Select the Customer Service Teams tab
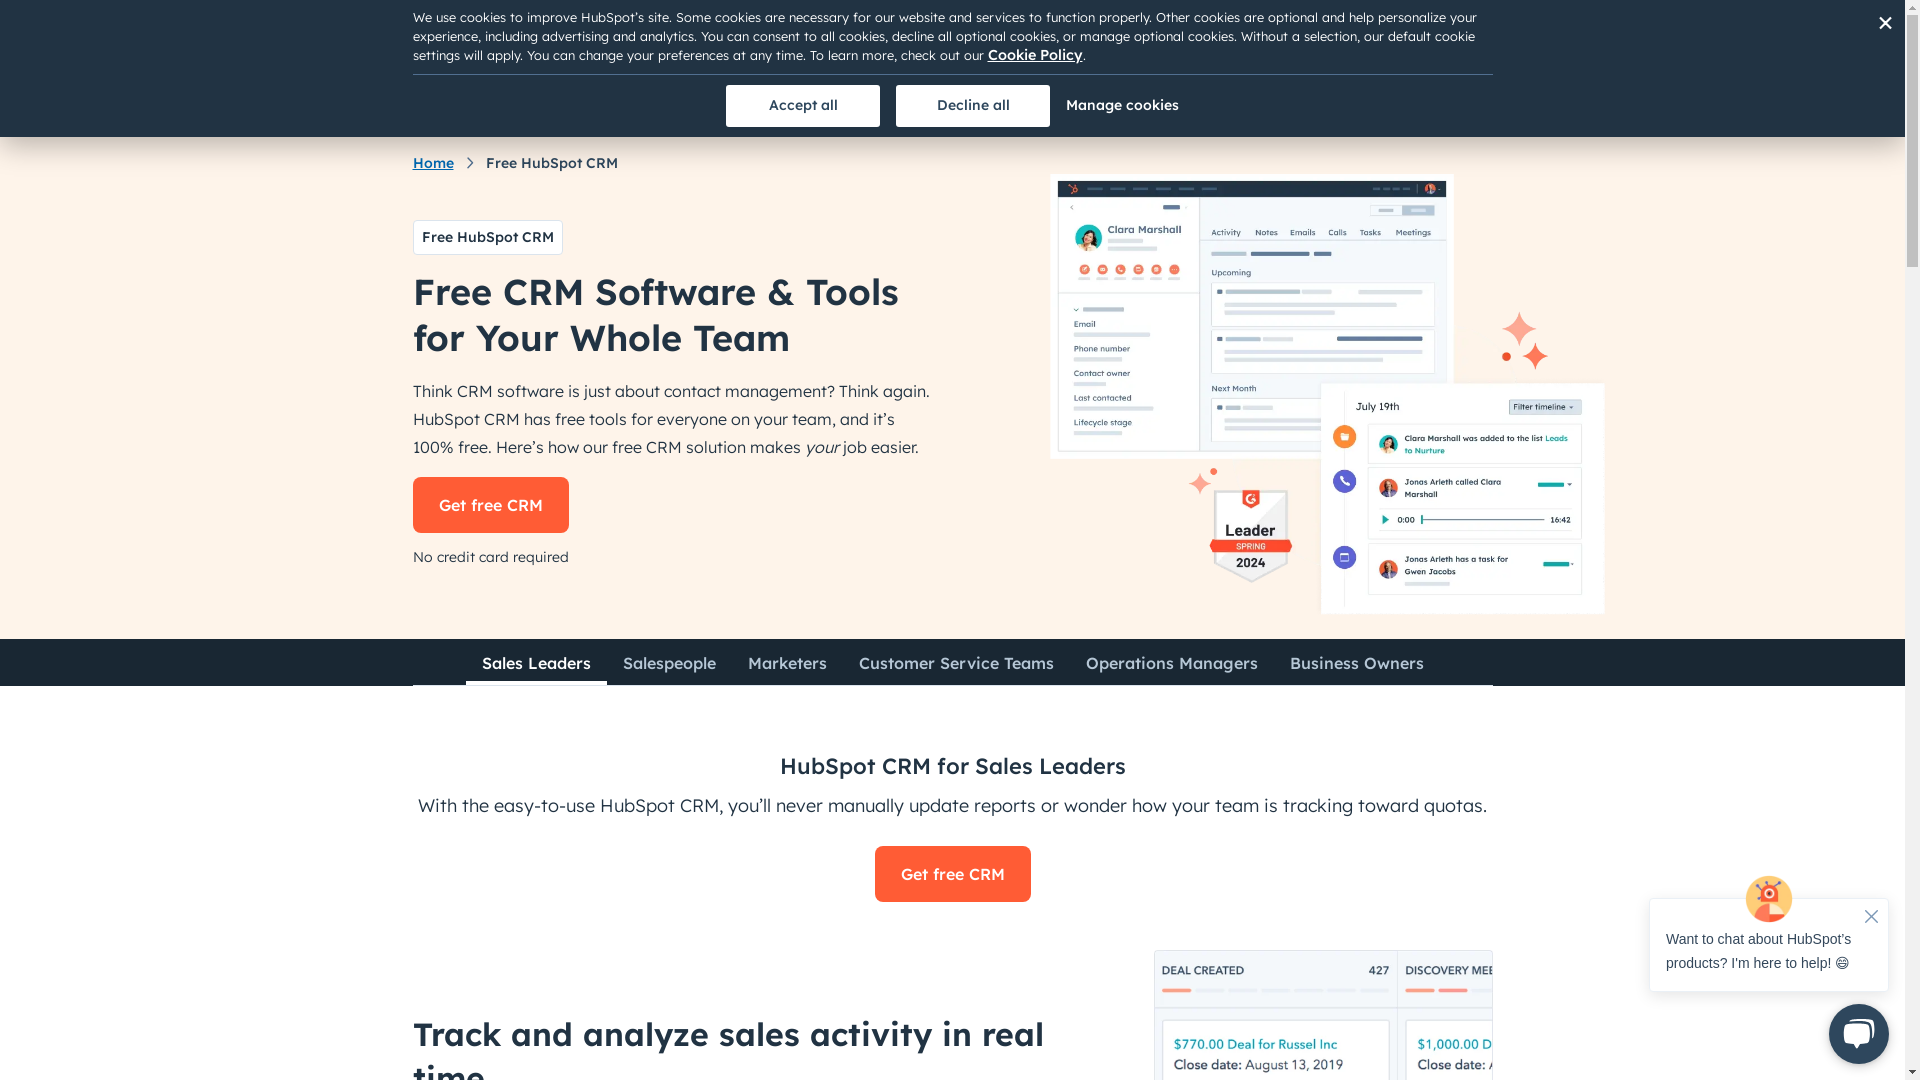The height and width of the screenshot is (1080, 1920). [956, 663]
